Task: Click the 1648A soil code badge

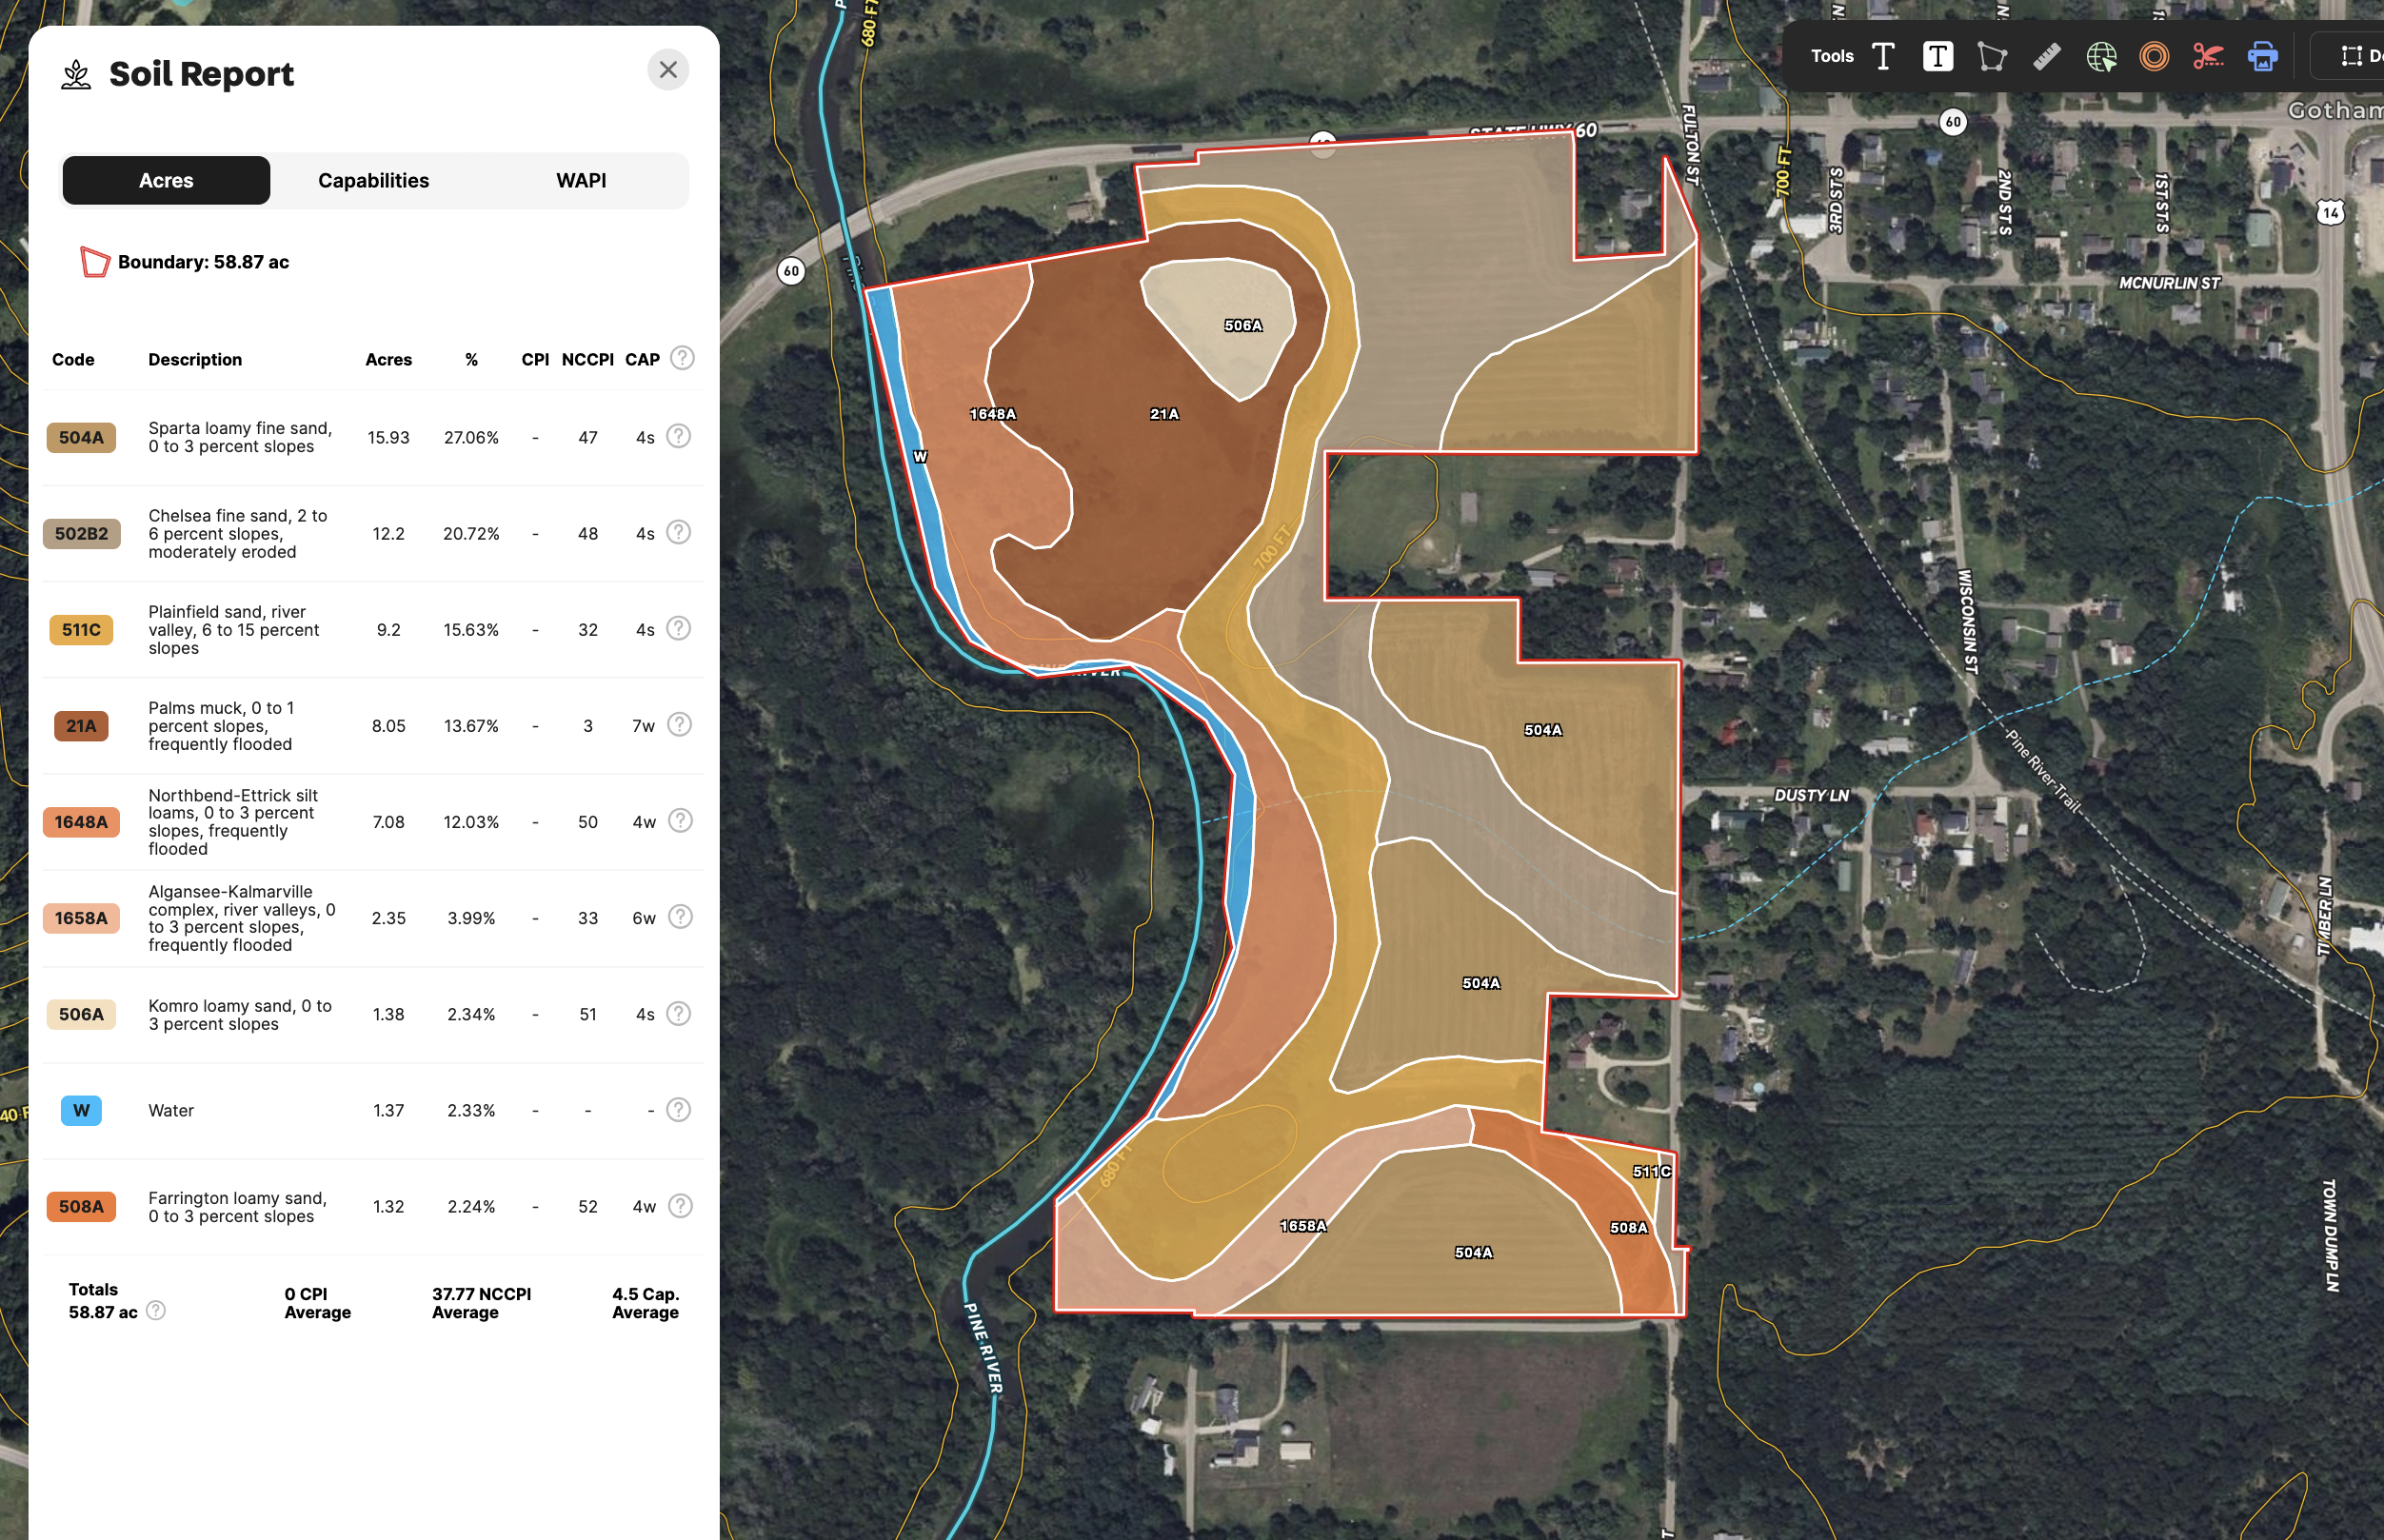Action: [81, 822]
